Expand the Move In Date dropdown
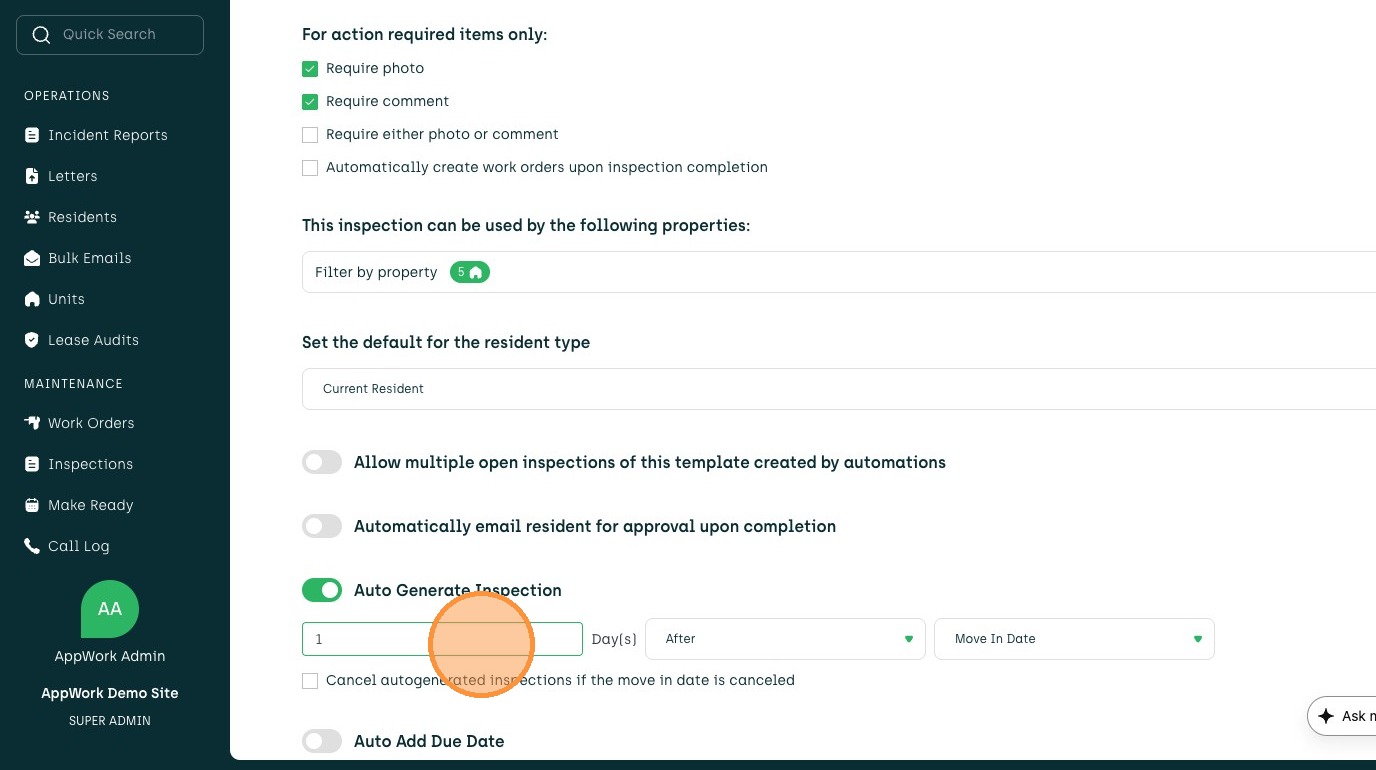The width and height of the screenshot is (1376, 770). 1074,639
